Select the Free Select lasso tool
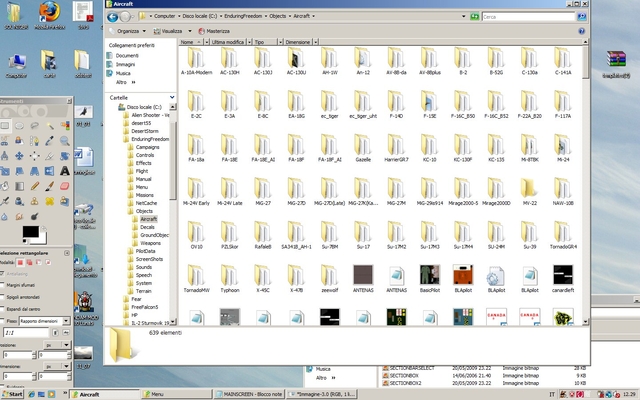 35,125
